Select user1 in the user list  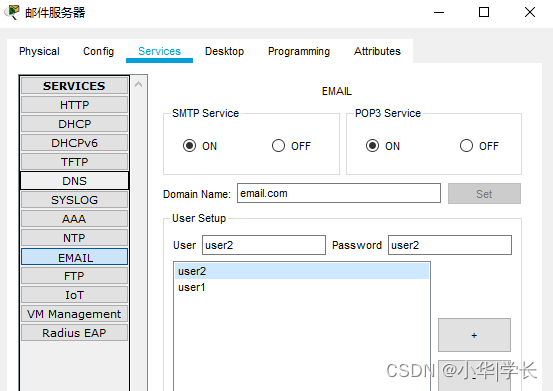[302, 287]
